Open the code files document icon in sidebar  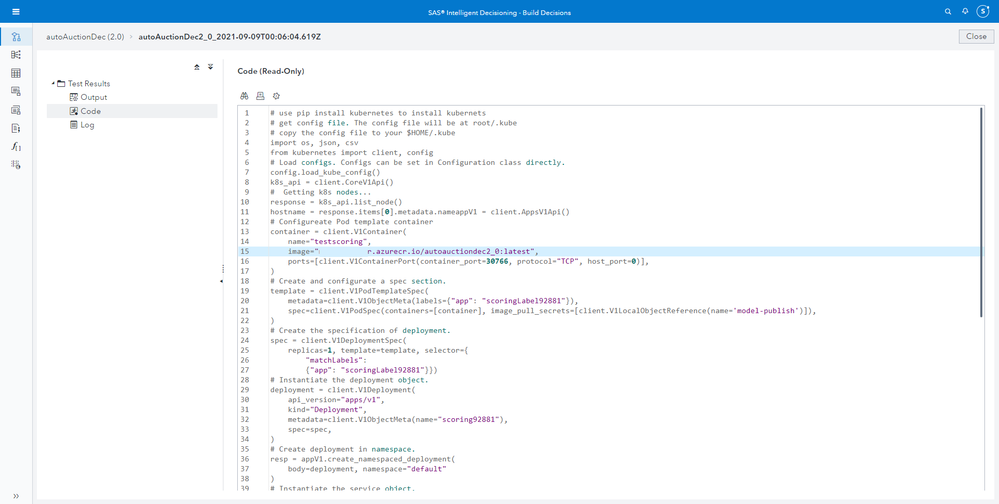[16, 128]
